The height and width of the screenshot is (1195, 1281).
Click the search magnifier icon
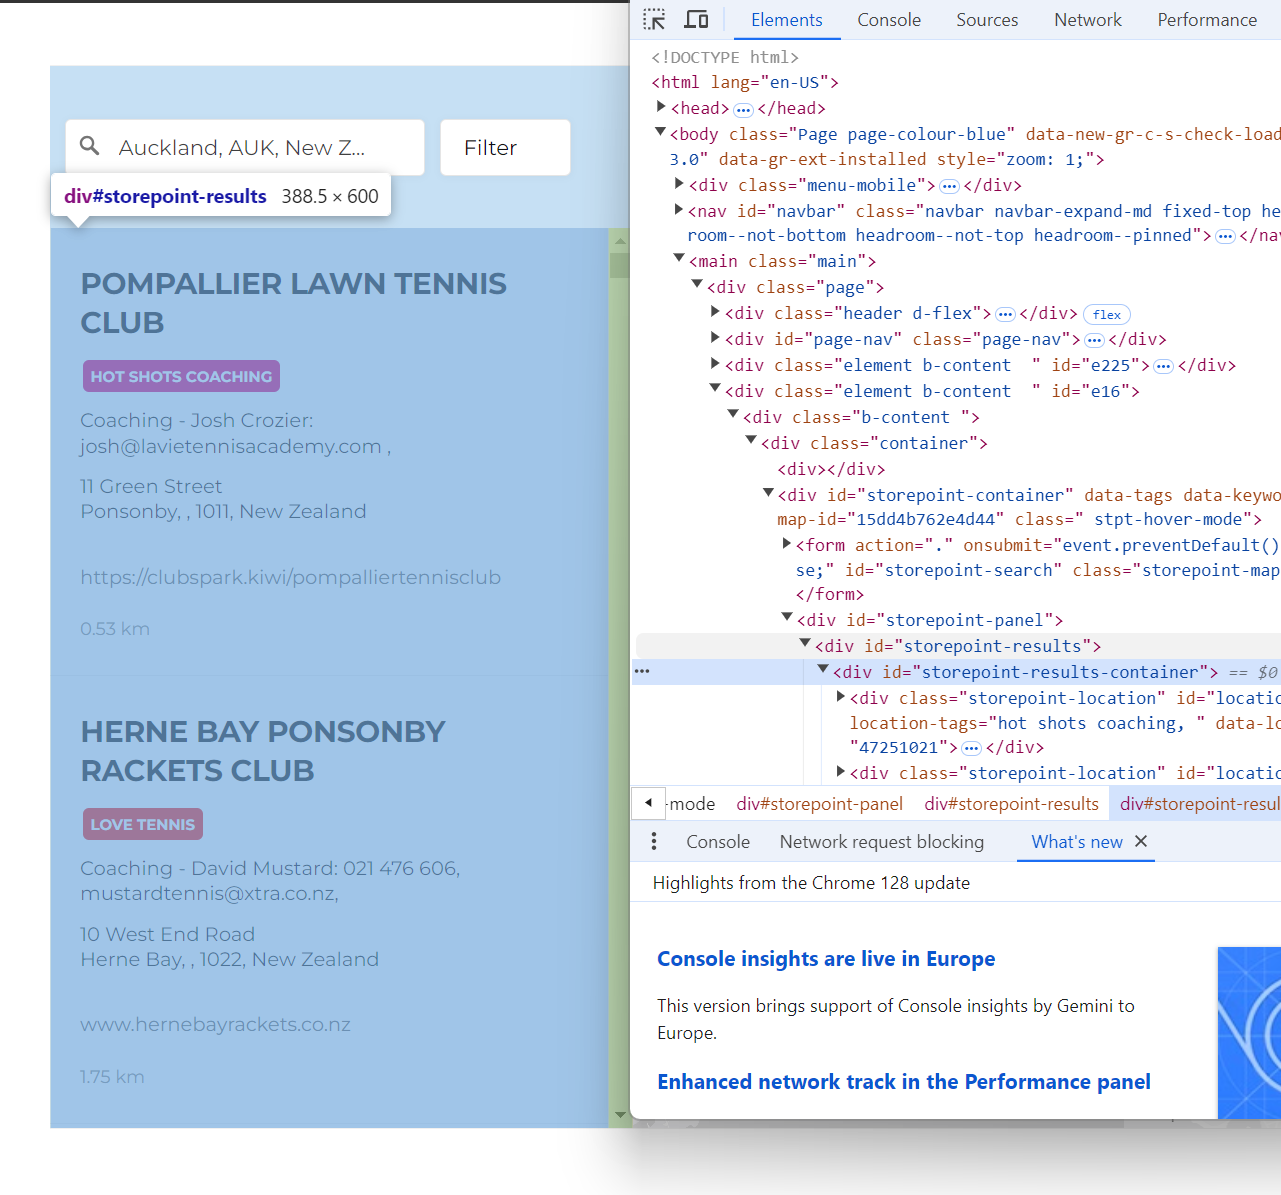[90, 146]
